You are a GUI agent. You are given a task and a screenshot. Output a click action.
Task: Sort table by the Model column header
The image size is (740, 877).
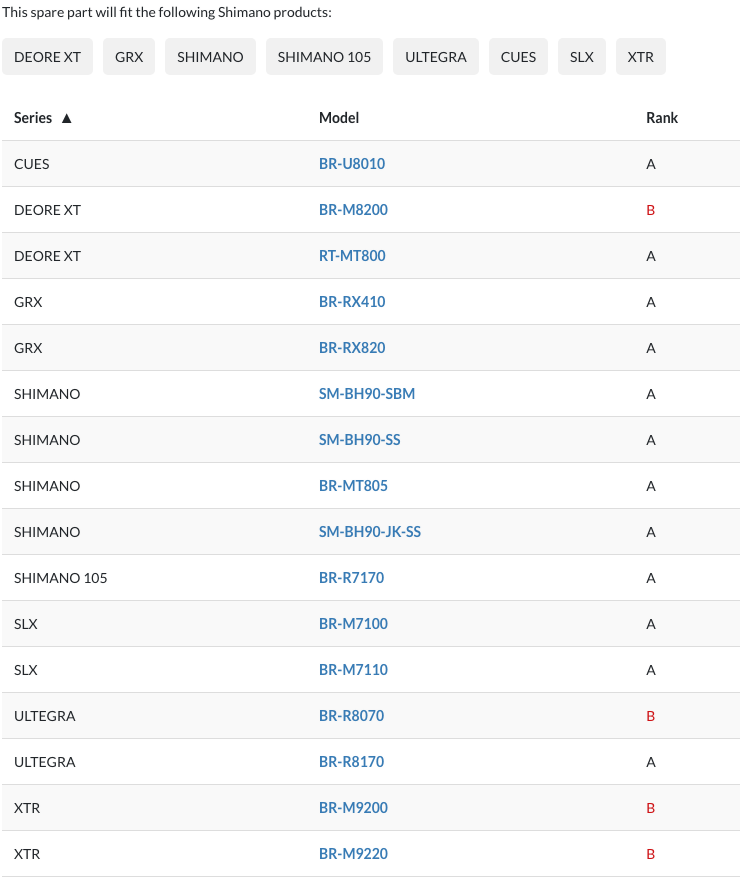pyautogui.click(x=339, y=118)
